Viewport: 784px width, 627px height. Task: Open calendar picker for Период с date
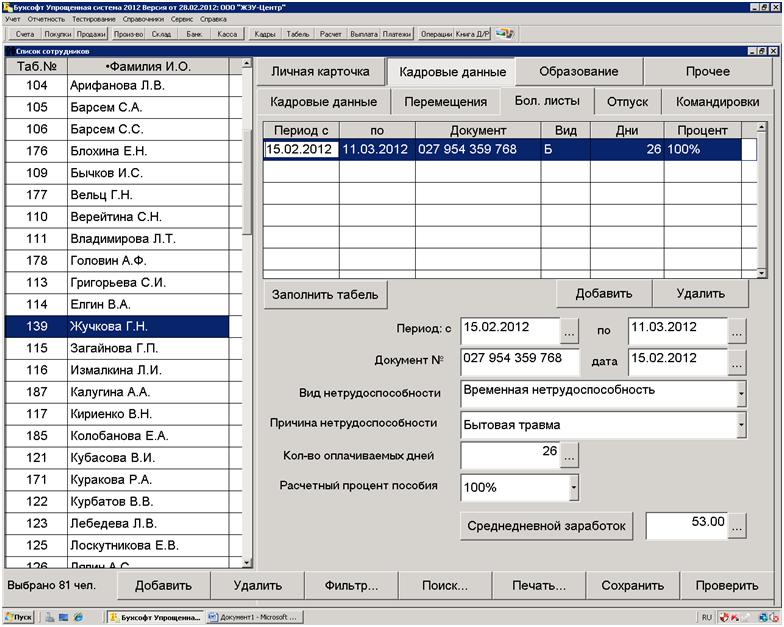pyautogui.click(x=569, y=329)
